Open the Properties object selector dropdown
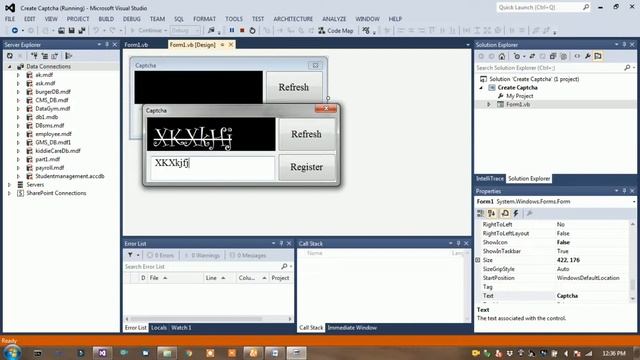Viewport: 640px width, 360px height. tap(634, 202)
